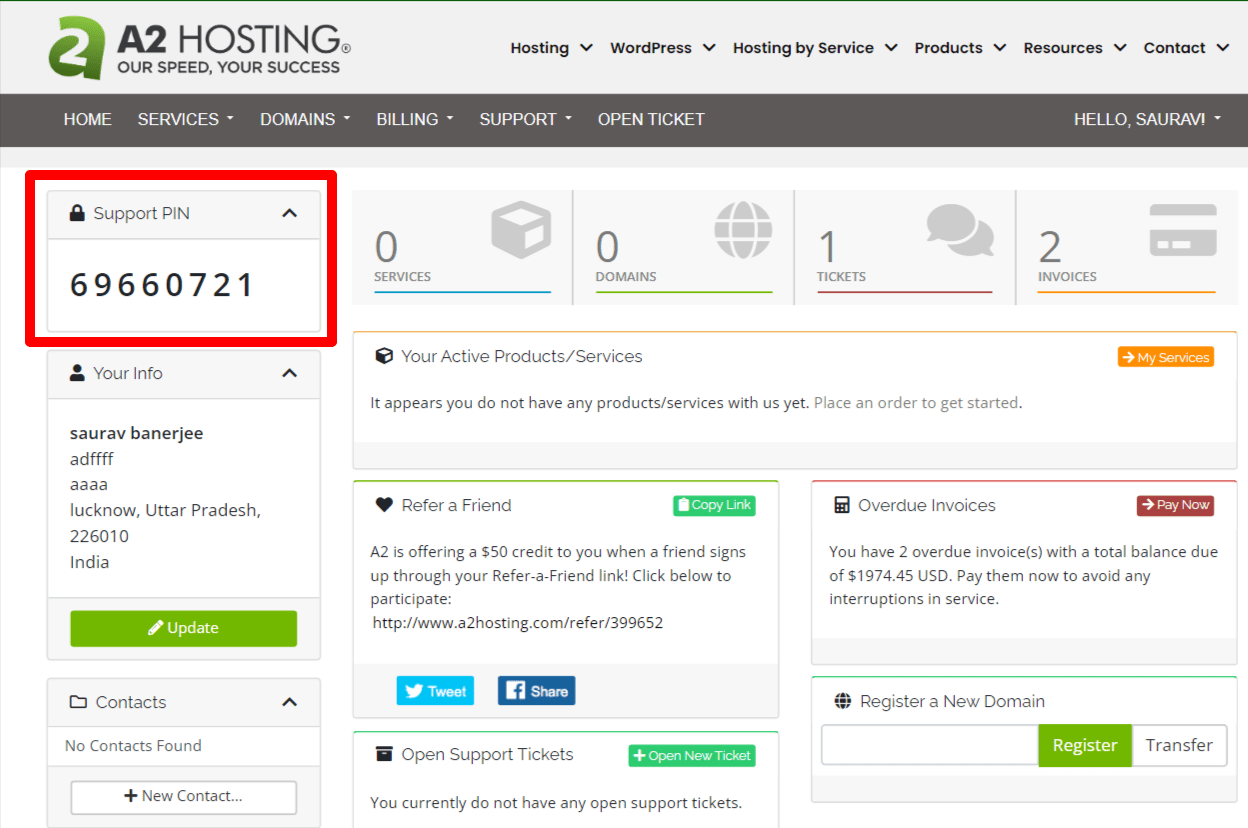Collapse the Support PIN panel
This screenshot has height=828, width=1248.
289,213
